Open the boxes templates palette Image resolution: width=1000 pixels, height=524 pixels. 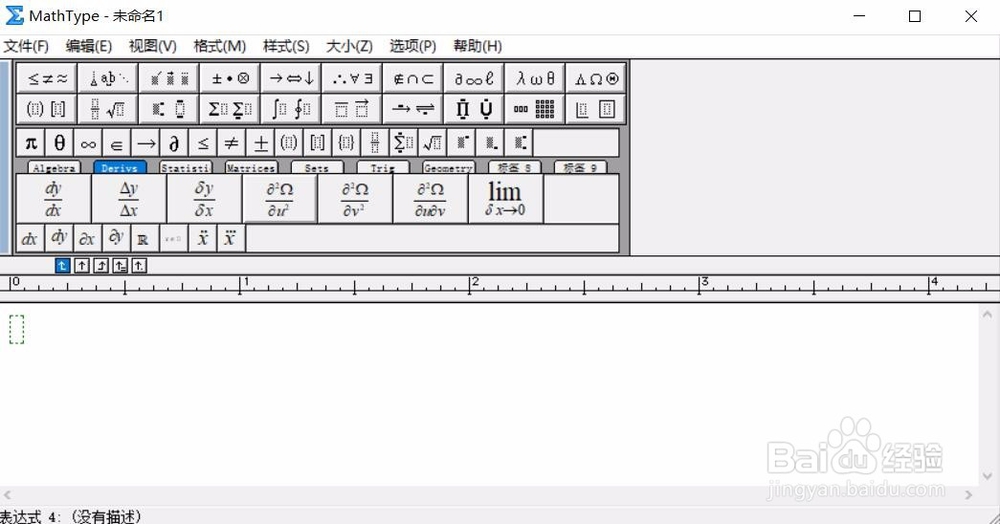(596, 109)
